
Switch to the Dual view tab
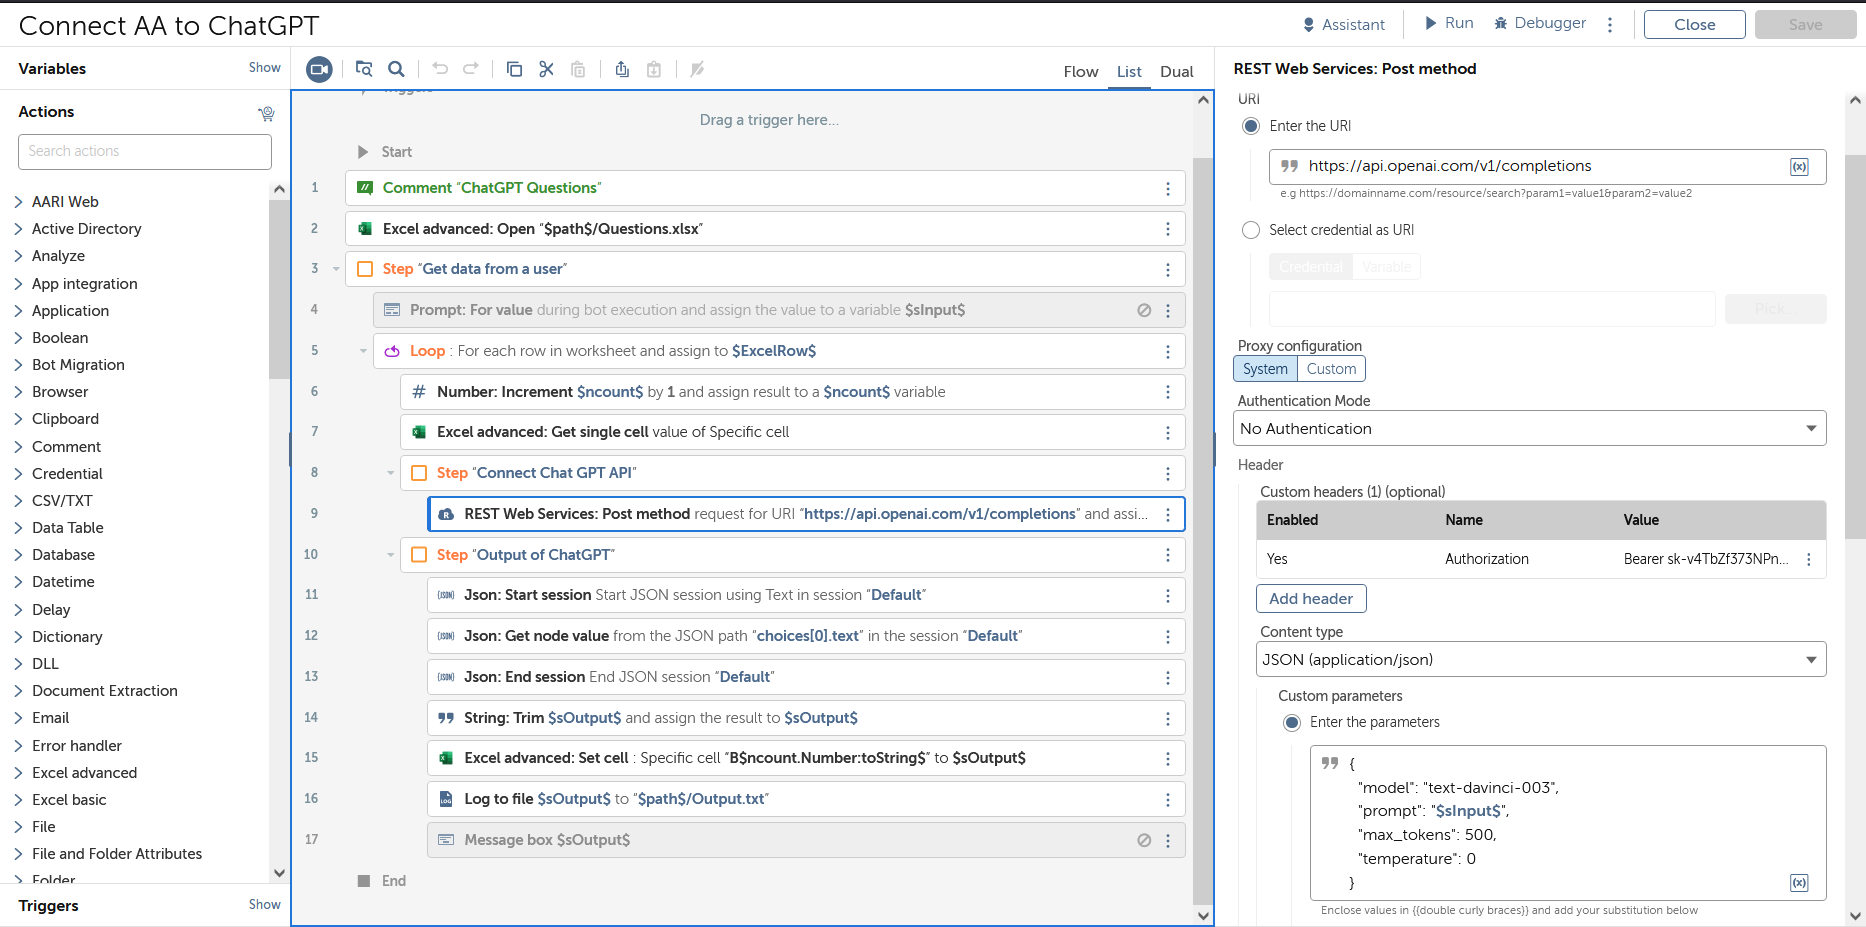coord(1176,72)
